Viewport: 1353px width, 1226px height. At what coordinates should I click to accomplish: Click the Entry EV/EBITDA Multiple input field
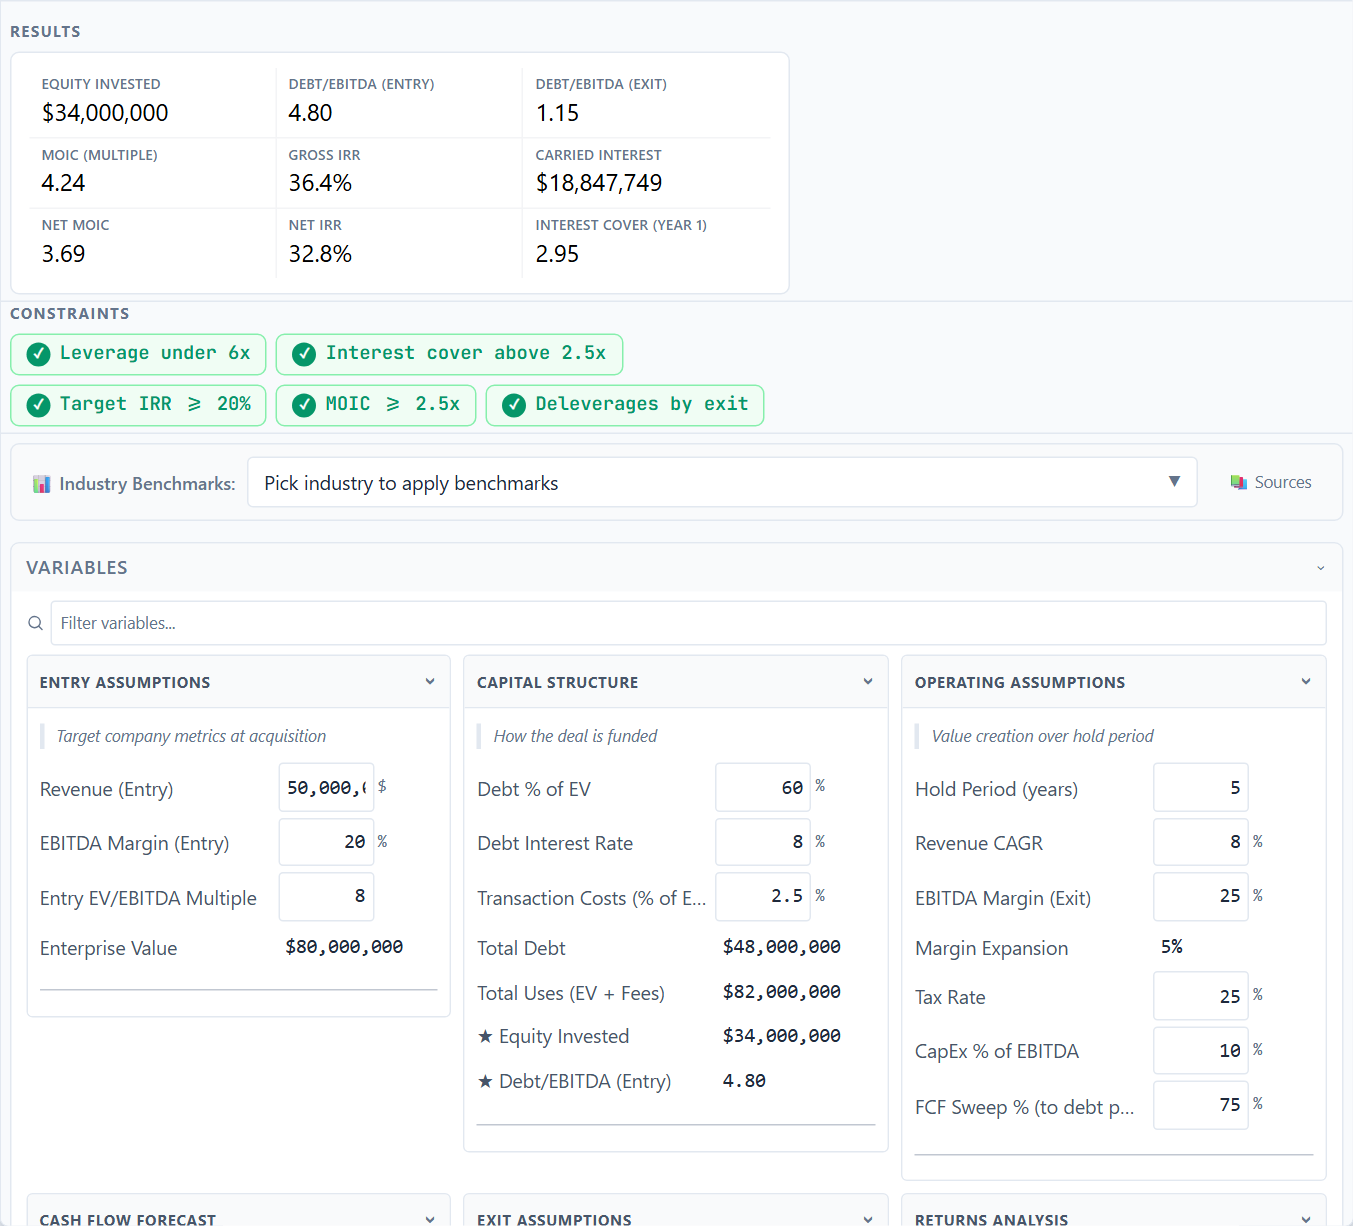(x=326, y=897)
